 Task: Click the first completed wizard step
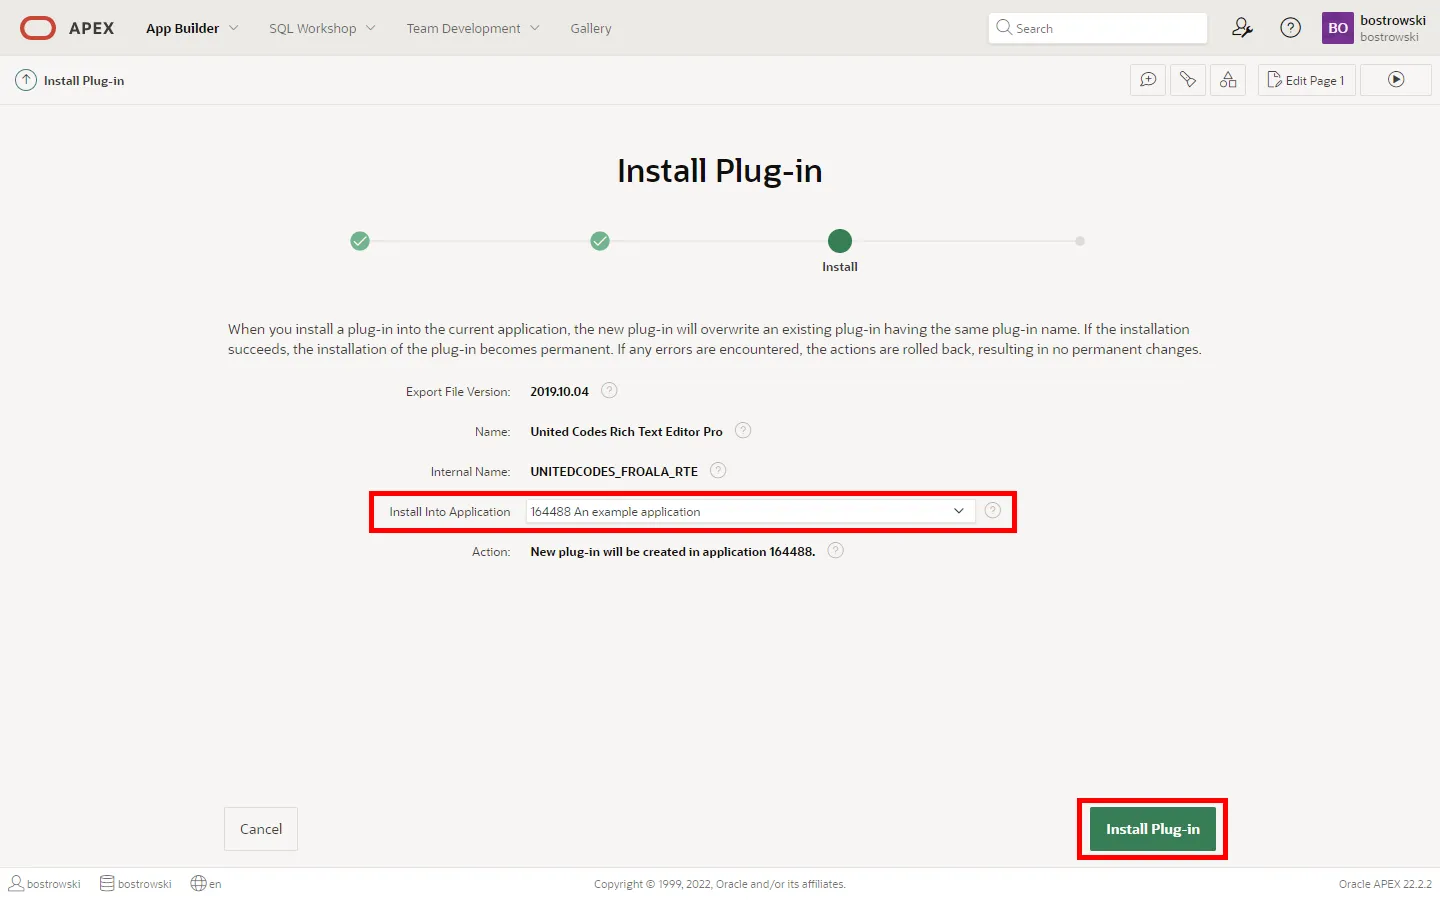click(x=360, y=241)
